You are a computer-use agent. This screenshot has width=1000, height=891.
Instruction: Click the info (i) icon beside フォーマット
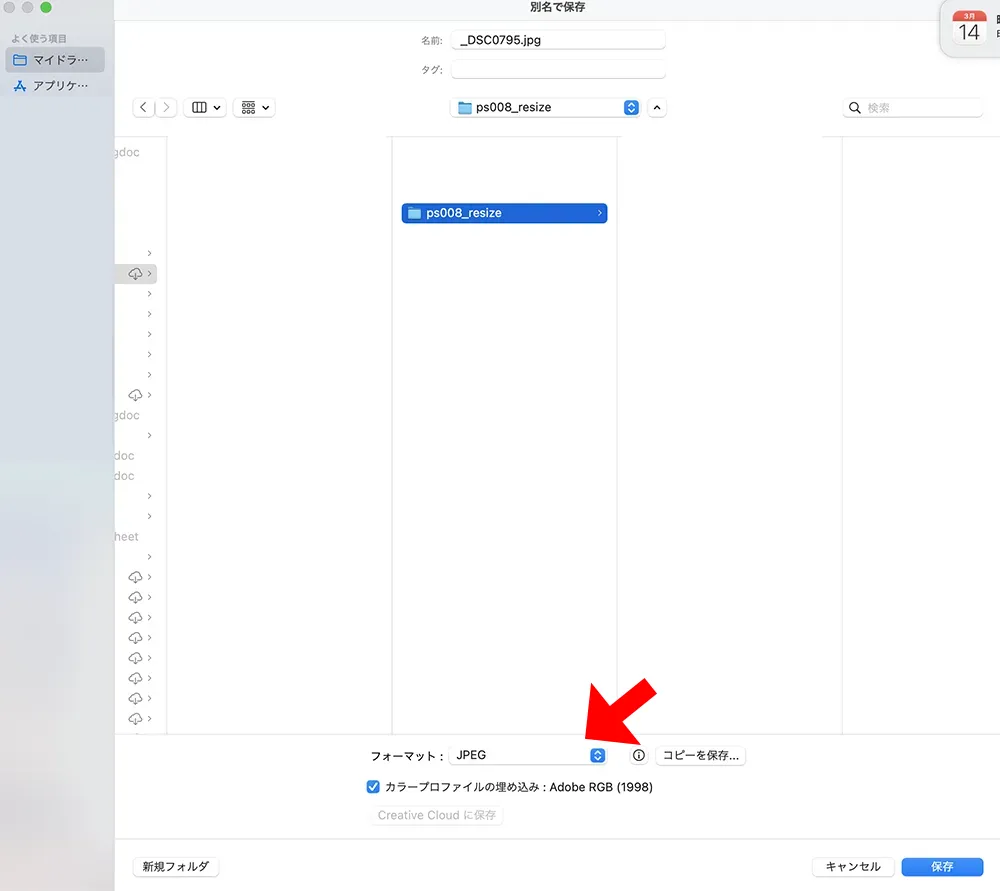pos(638,755)
